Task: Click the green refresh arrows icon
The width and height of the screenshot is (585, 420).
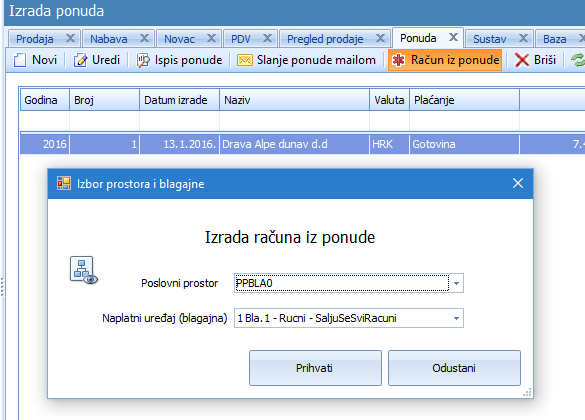Action: click(x=578, y=60)
